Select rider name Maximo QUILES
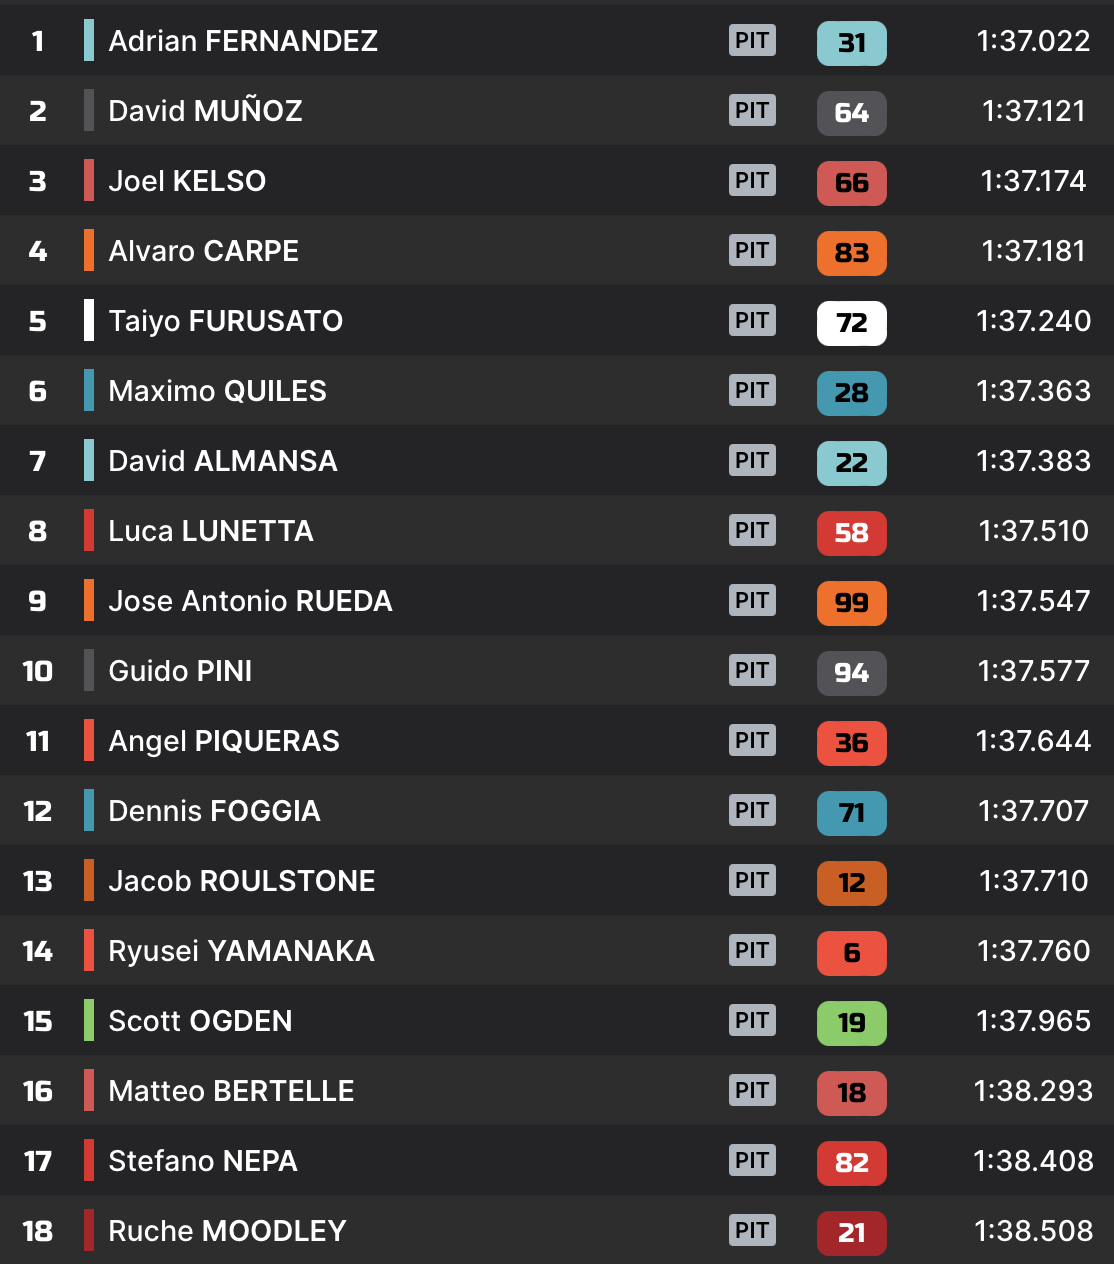 (217, 391)
